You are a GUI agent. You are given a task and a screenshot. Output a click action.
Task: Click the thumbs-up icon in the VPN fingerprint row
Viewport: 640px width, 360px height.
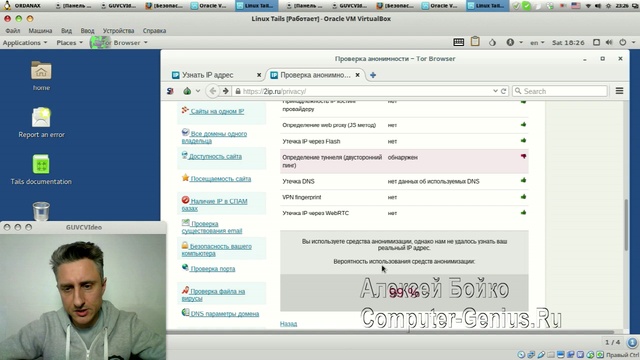point(523,196)
